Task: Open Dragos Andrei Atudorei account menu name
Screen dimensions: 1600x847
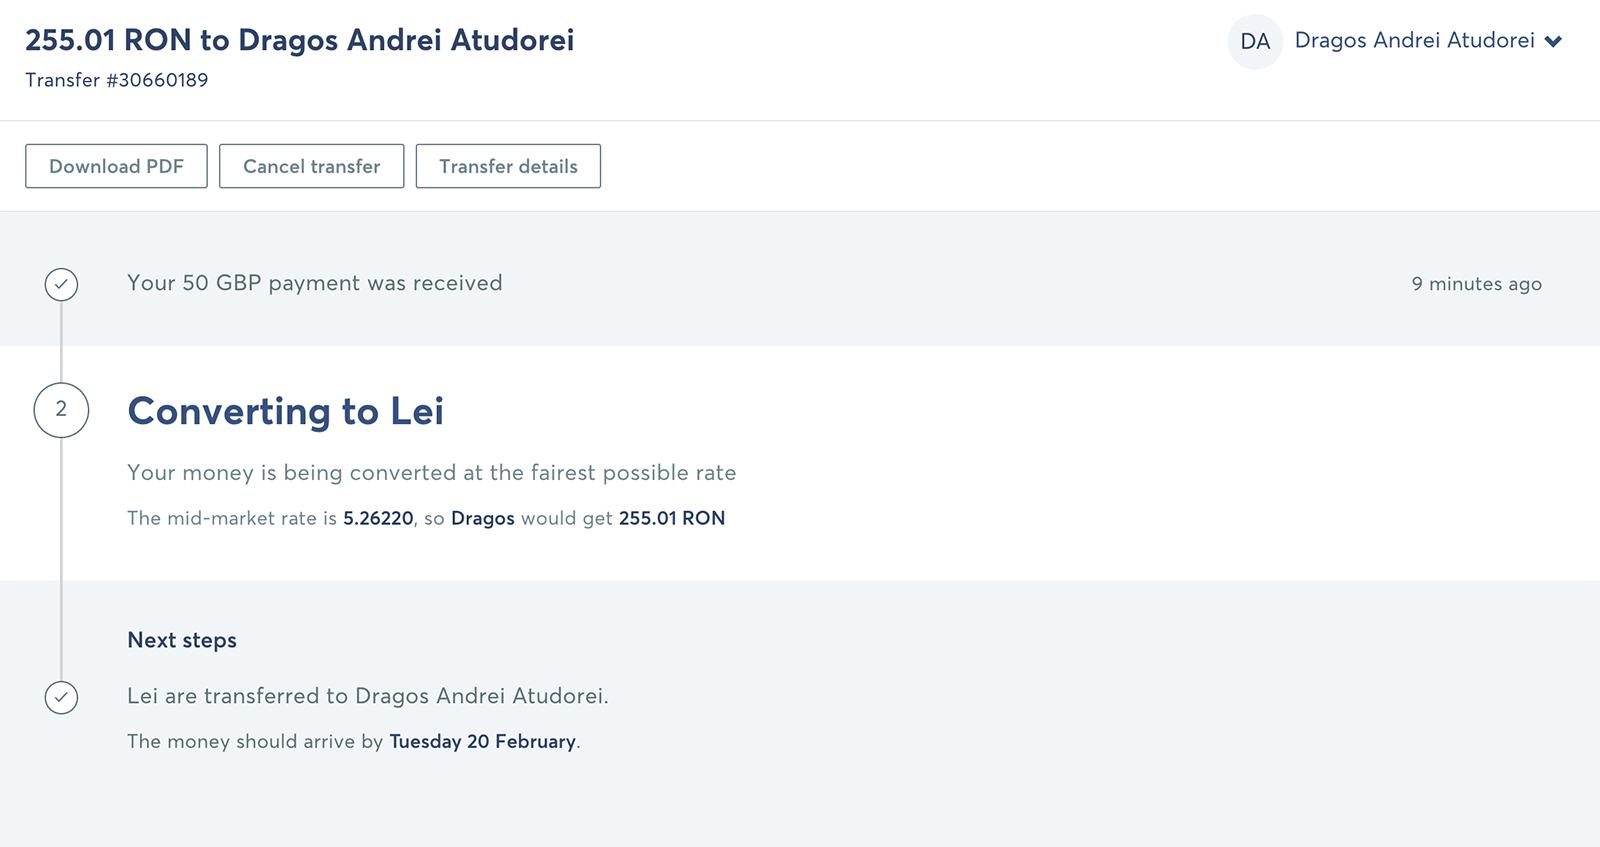Action: click(1414, 40)
